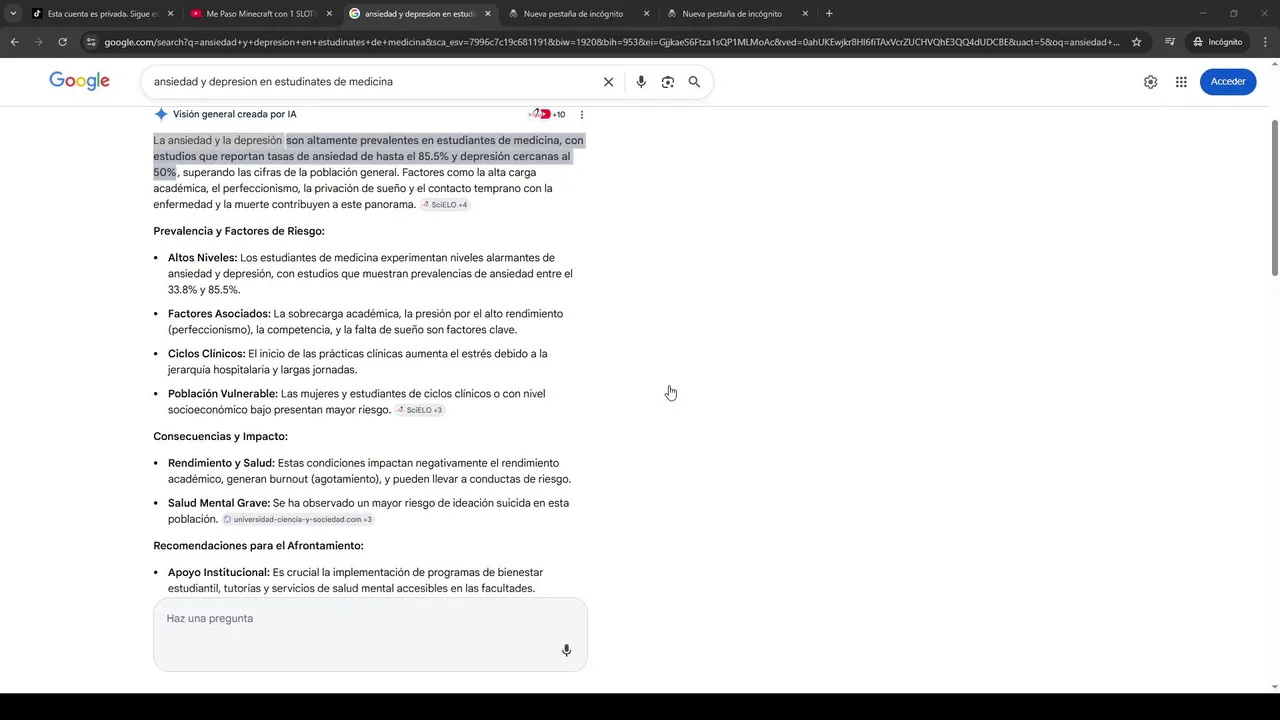1280x720 pixels.
Task: Restore down the Chrome window
Action: (x=1234, y=14)
